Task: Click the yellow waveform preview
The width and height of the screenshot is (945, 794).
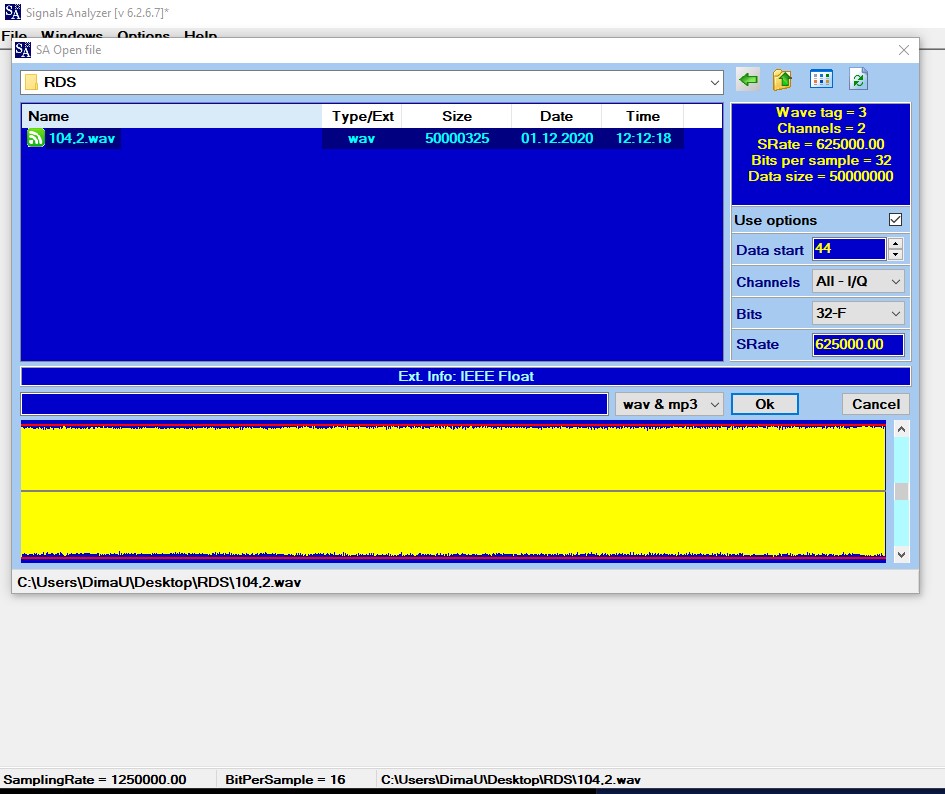Action: click(x=453, y=491)
